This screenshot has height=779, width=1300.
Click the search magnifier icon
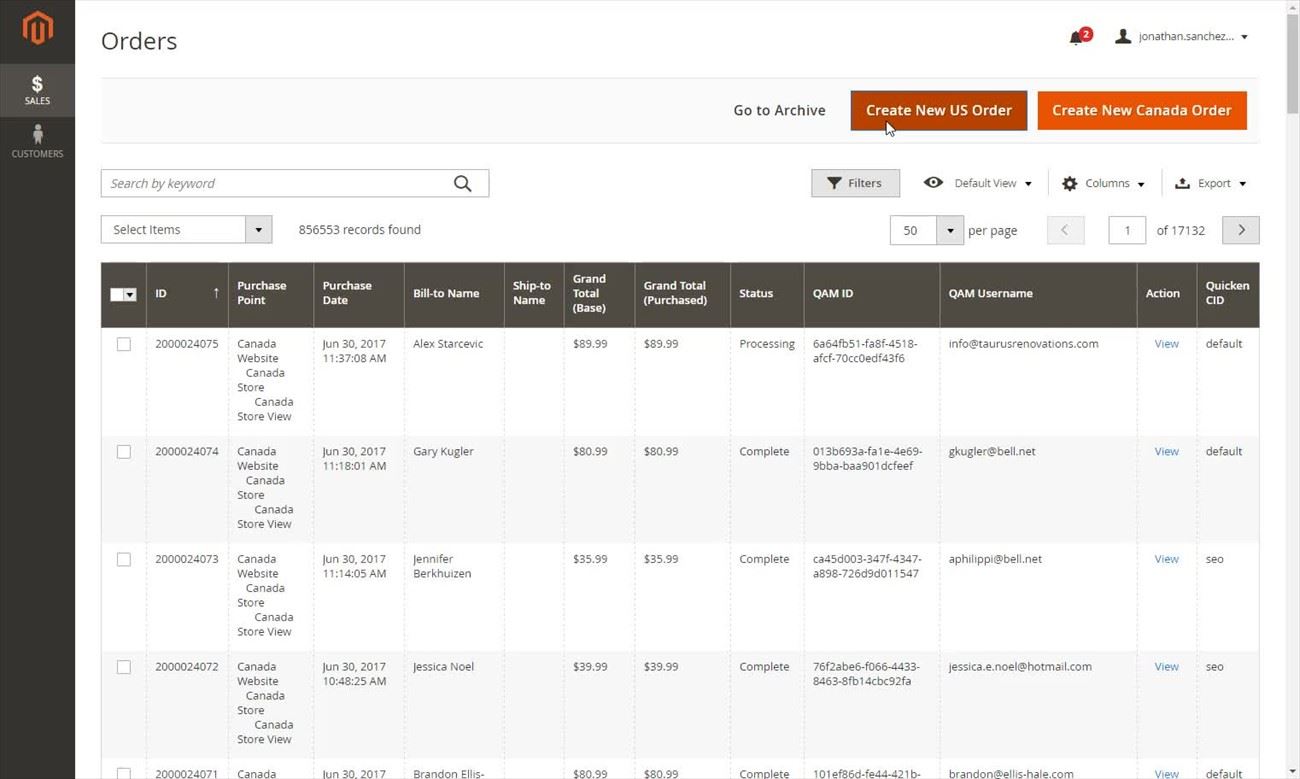coord(462,183)
